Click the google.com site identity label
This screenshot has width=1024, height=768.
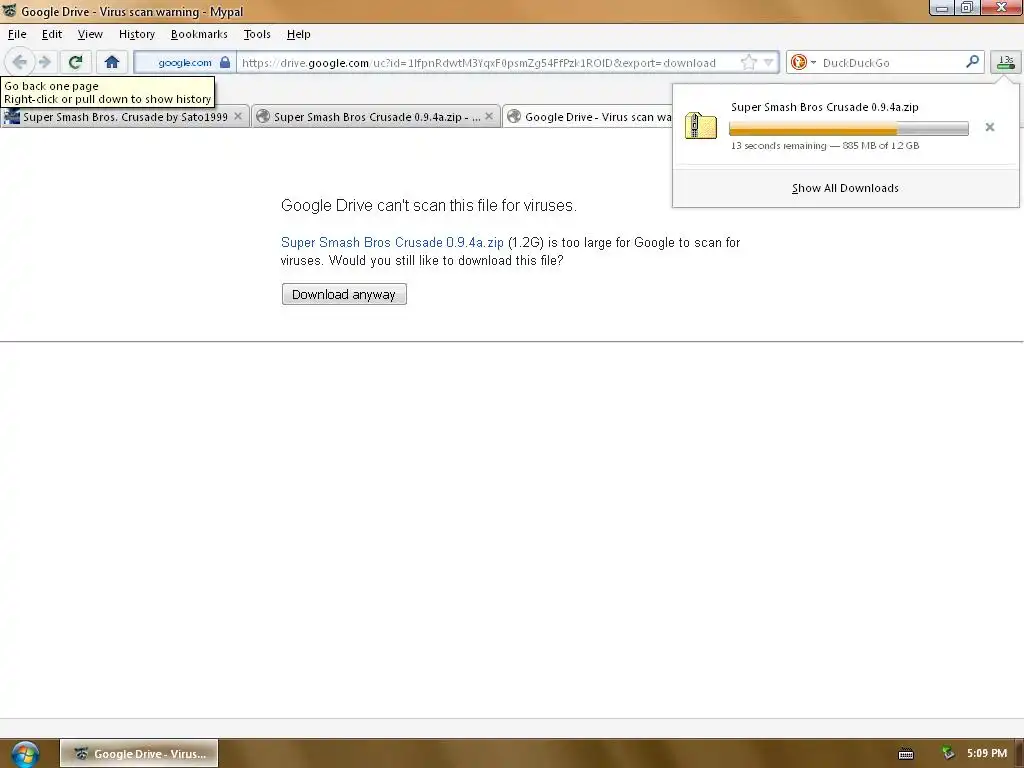coord(185,63)
